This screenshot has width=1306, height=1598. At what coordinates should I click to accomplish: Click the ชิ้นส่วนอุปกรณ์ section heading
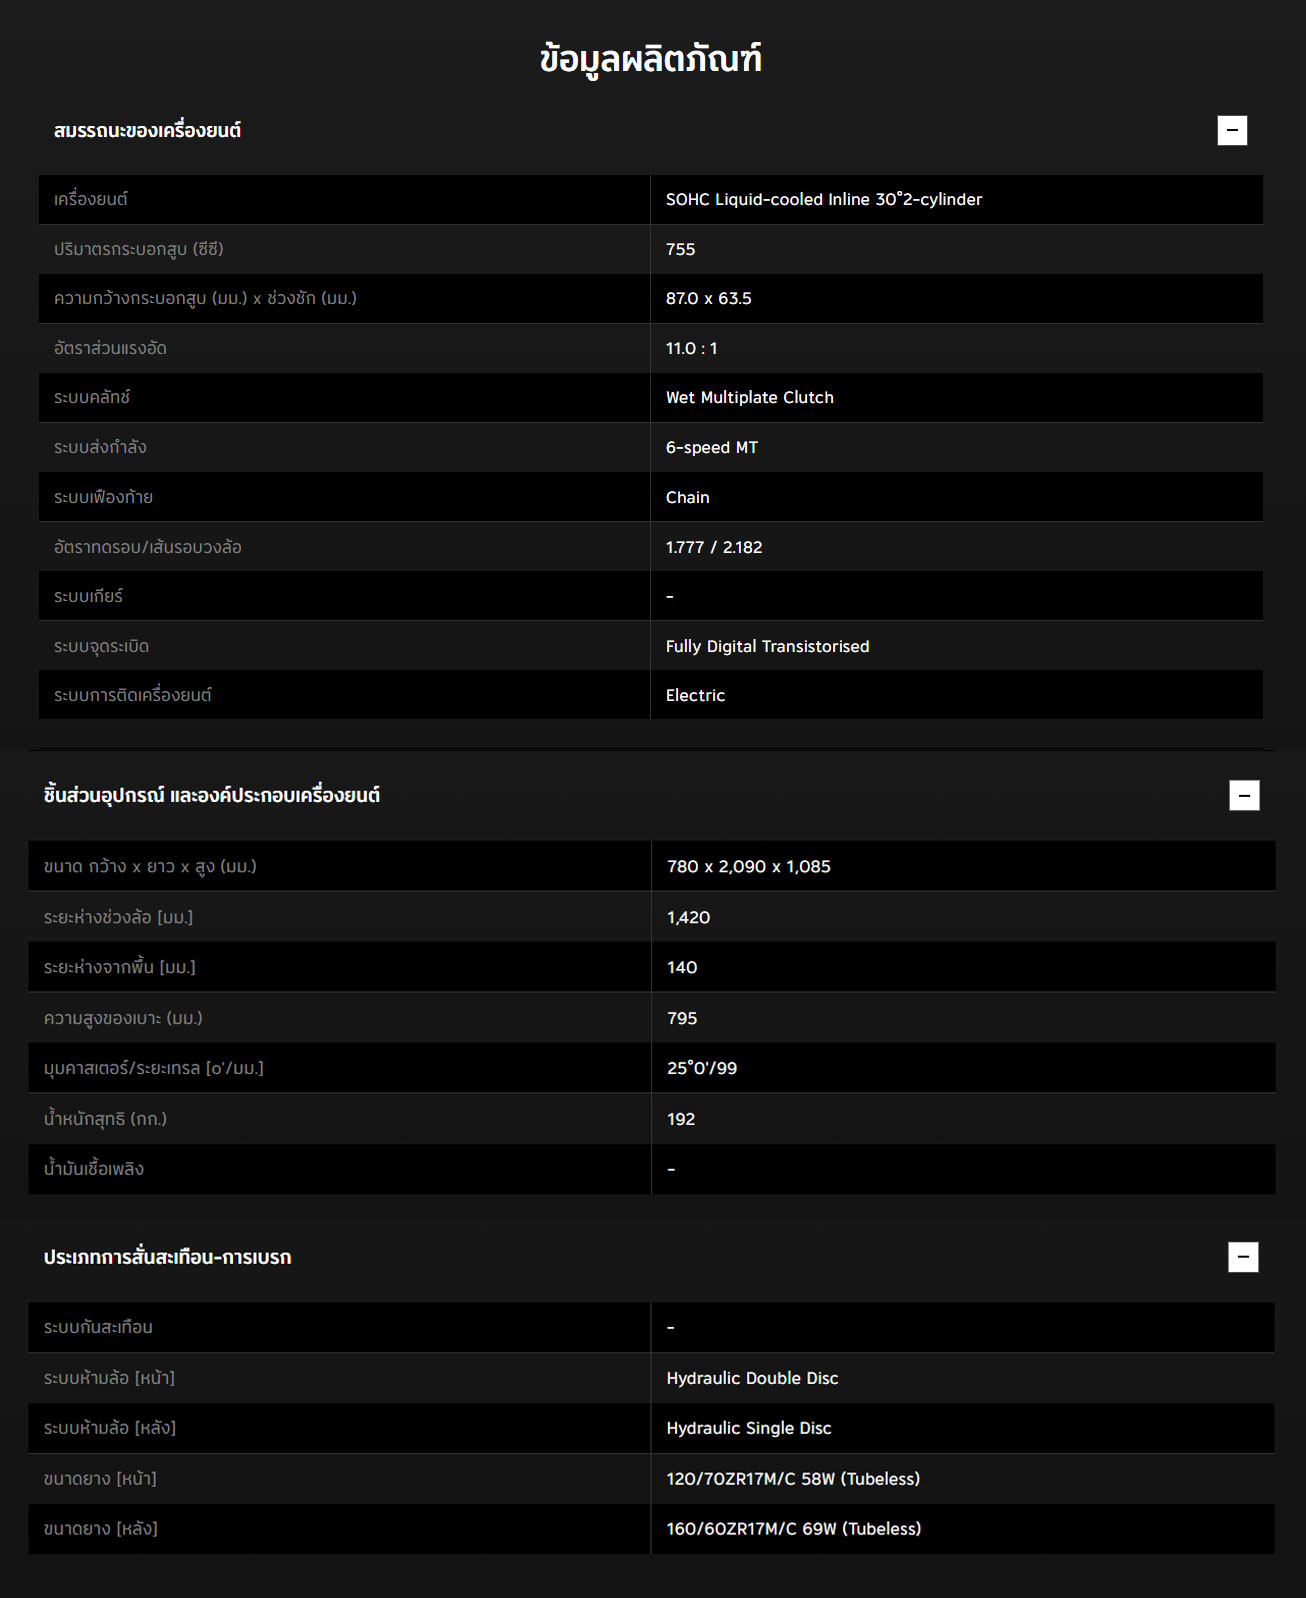tap(211, 796)
